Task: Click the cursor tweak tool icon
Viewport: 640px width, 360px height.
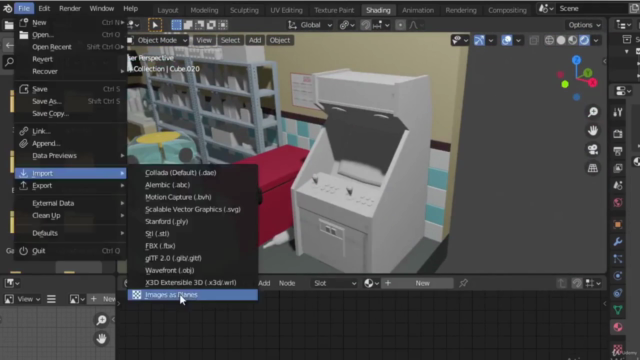Action: pyautogui.click(x=155, y=25)
